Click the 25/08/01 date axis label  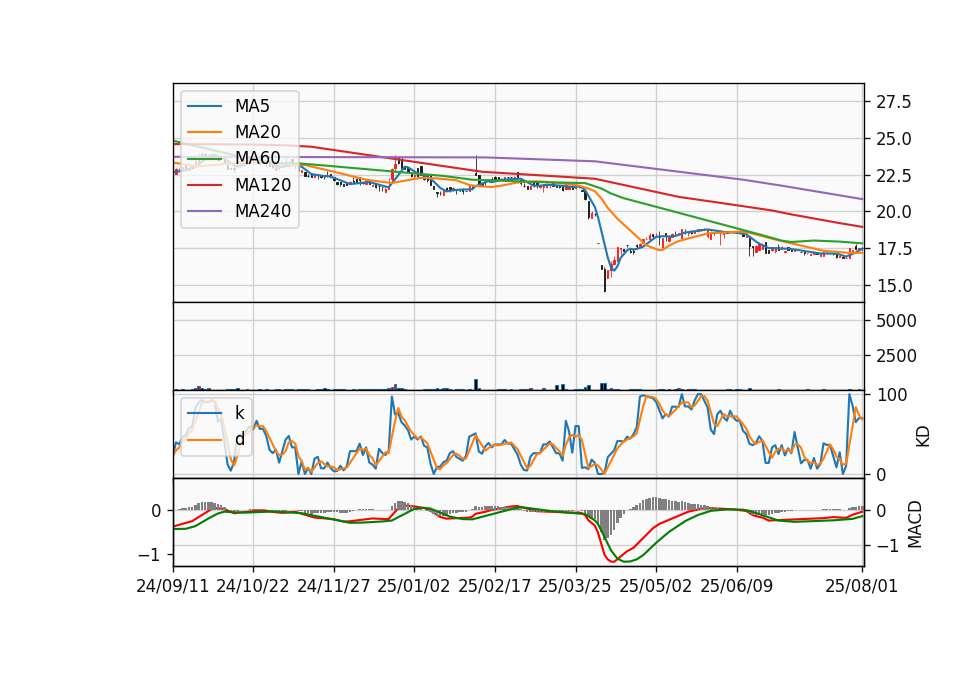pyautogui.click(x=861, y=586)
